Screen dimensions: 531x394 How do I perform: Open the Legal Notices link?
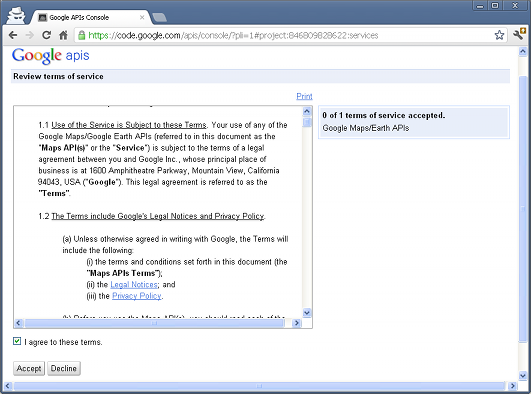point(134,285)
